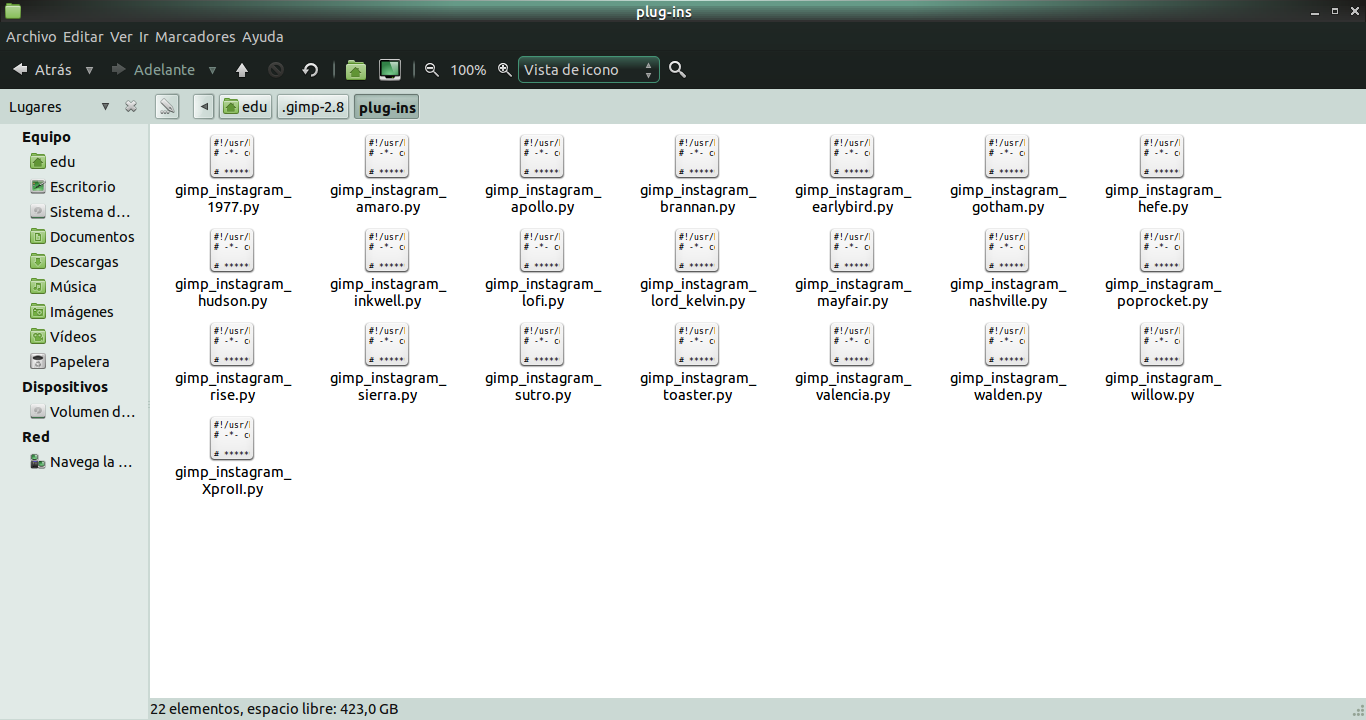Screen dimensions: 1366x720
Task: Open the Marcadores menu
Action: click(195, 37)
